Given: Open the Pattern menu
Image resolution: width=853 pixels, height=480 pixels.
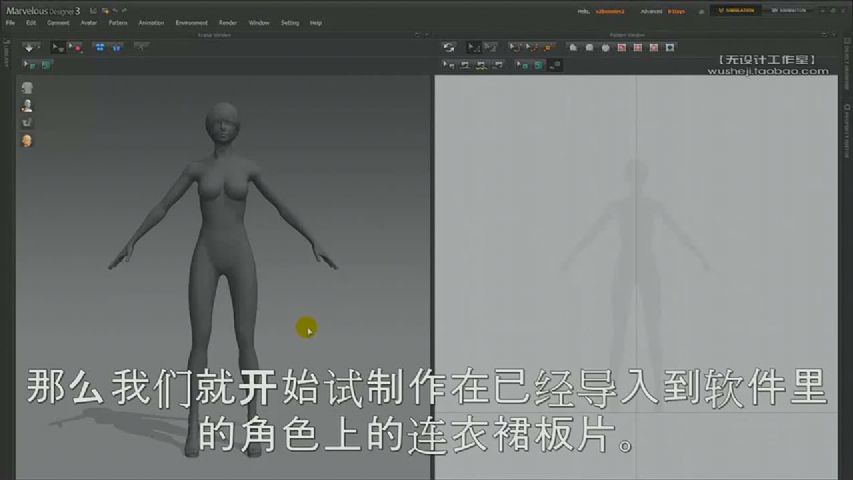Looking at the screenshot, I should click(118, 23).
